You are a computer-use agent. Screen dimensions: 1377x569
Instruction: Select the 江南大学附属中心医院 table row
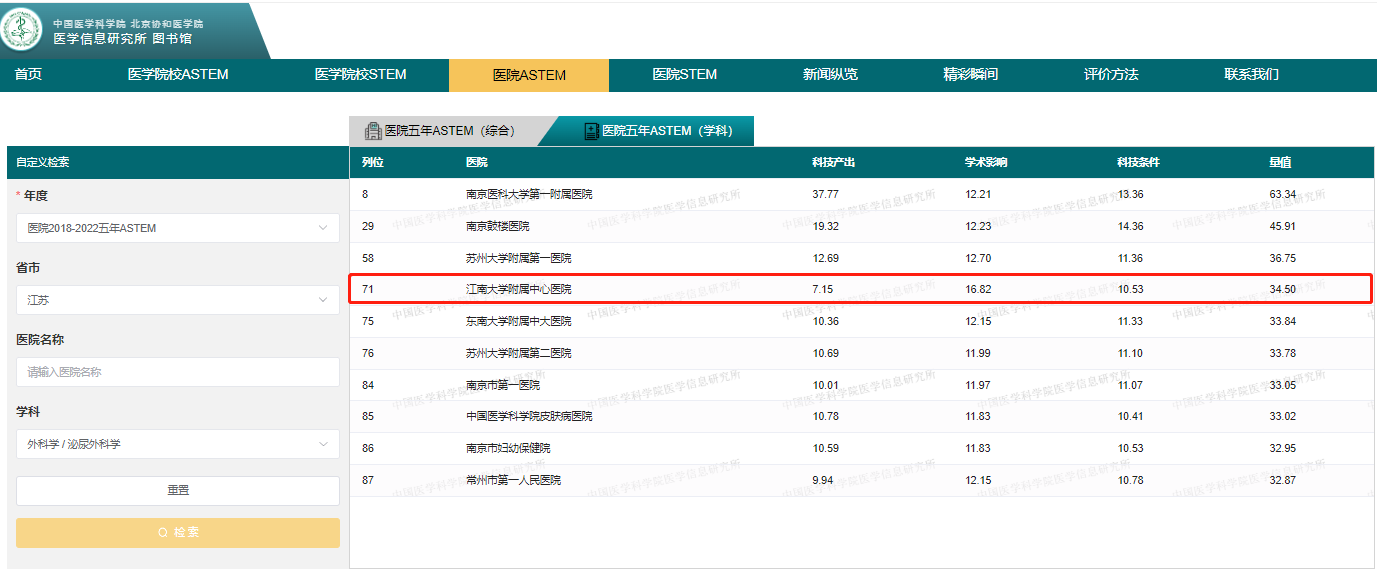pyautogui.click(x=517, y=290)
